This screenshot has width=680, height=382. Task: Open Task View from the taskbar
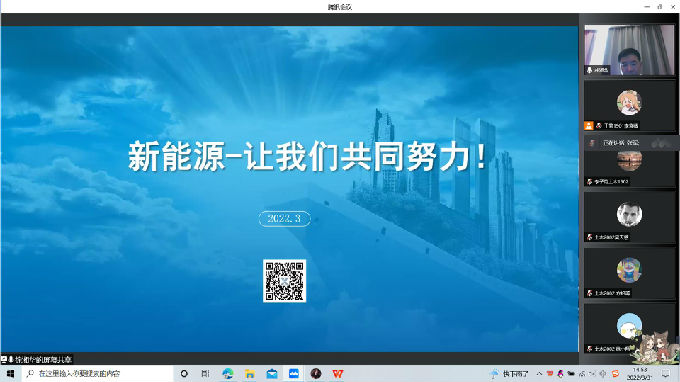point(206,373)
